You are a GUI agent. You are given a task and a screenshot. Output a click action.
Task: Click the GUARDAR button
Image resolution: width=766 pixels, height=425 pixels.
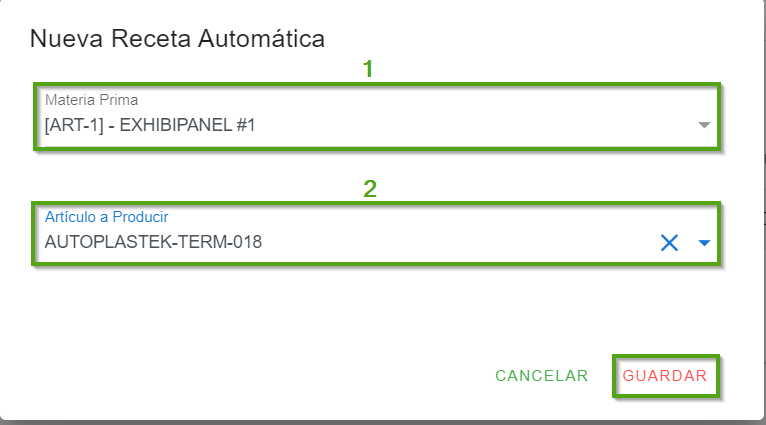[x=665, y=376]
